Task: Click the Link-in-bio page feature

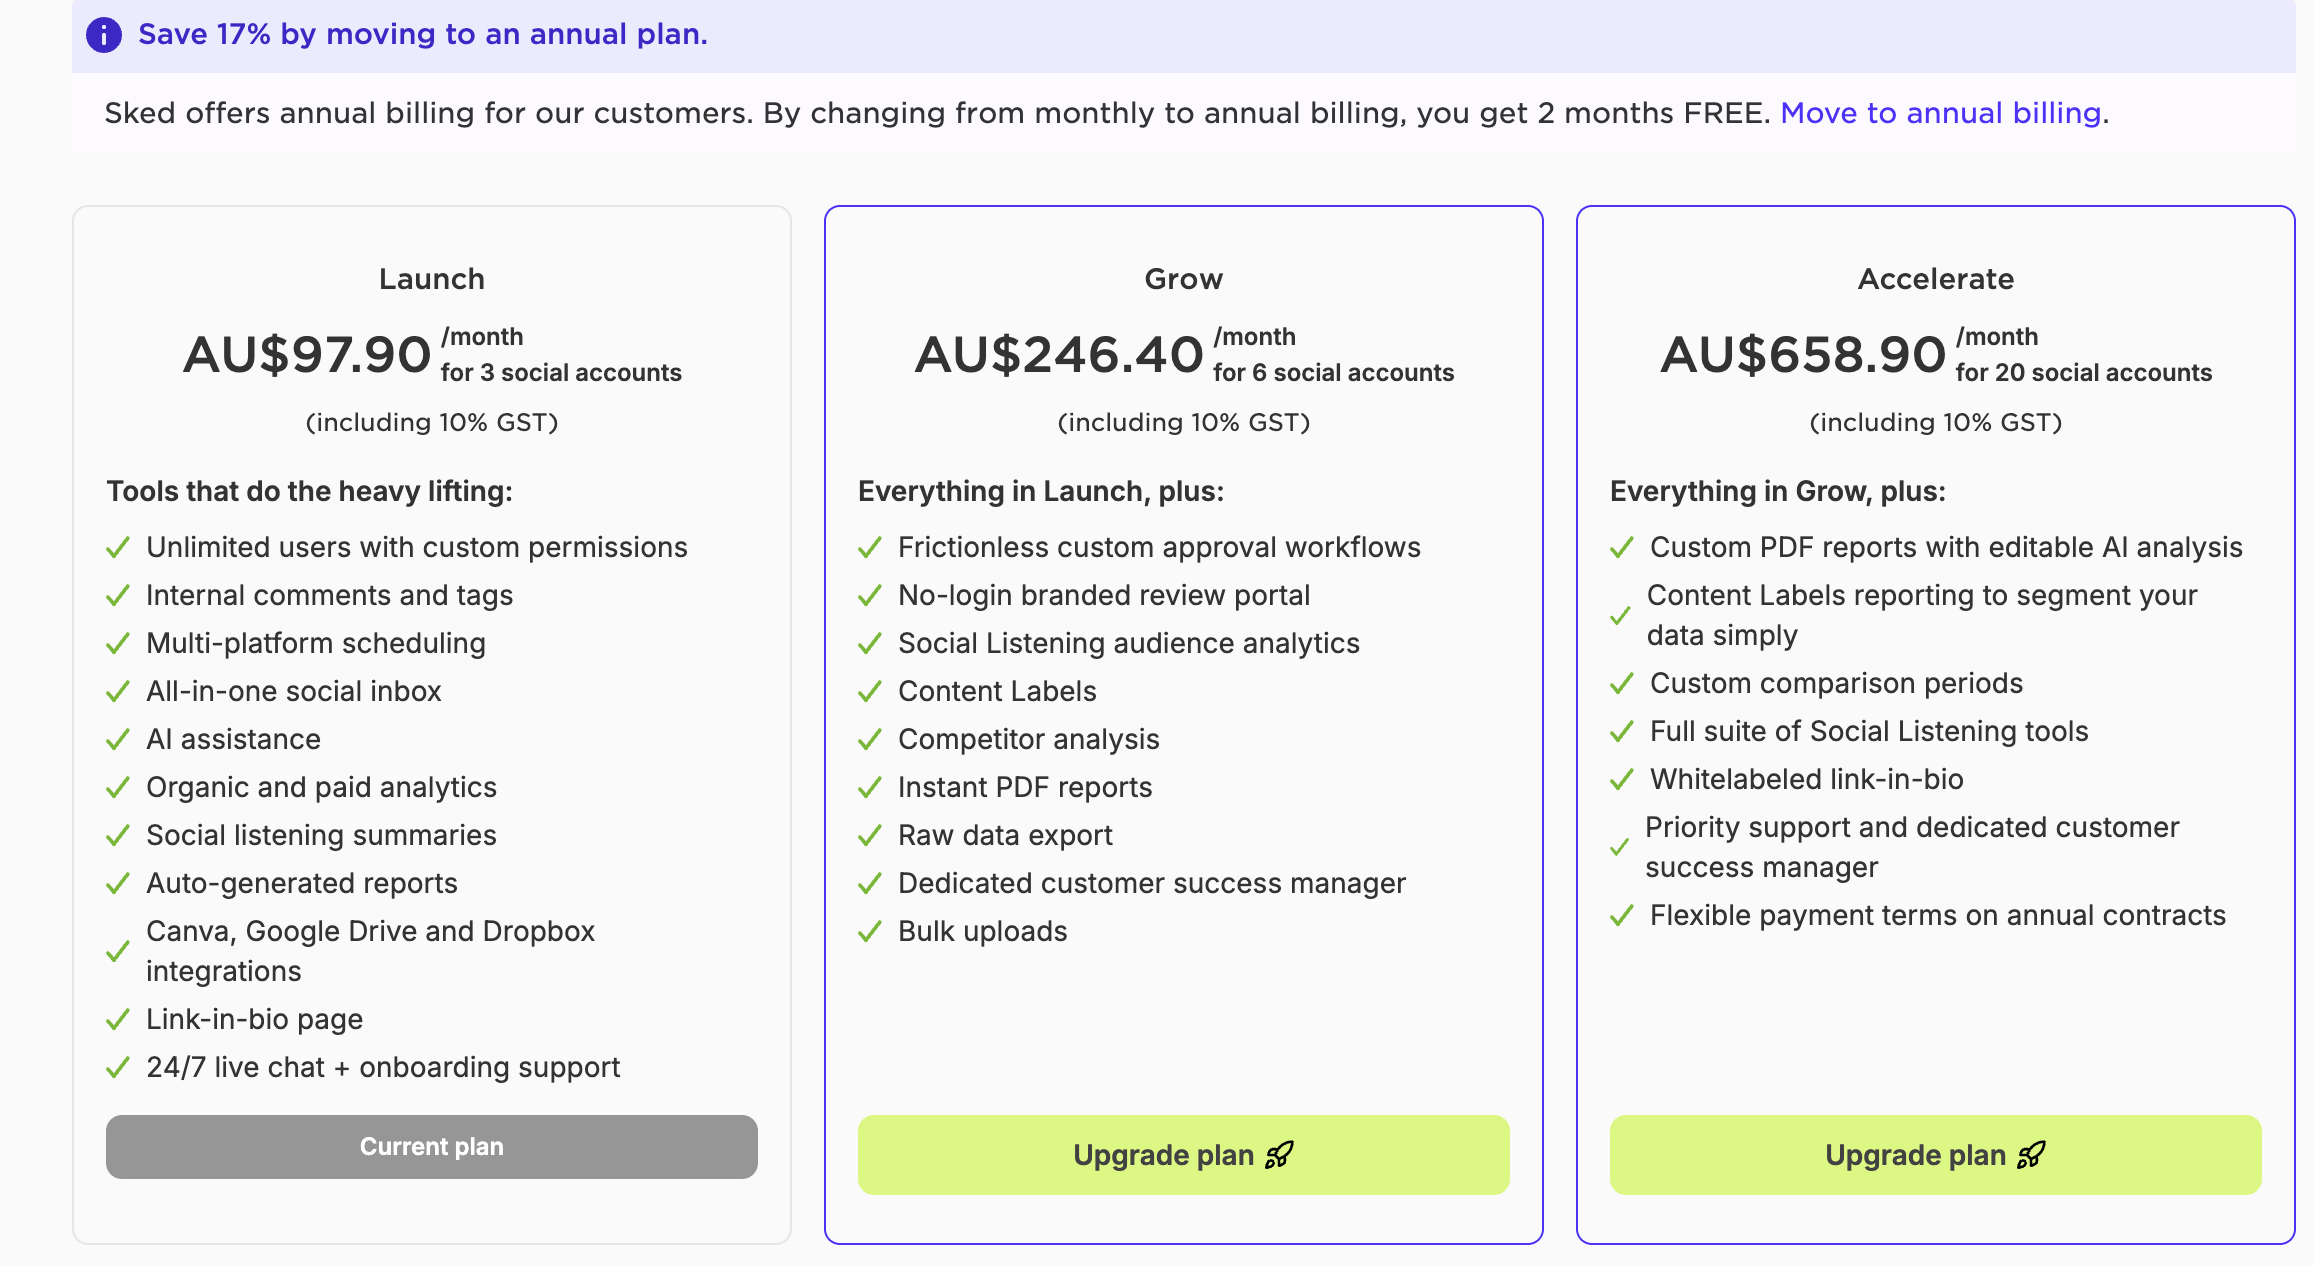Action: pyautogui.click(x=255, y=1019)
